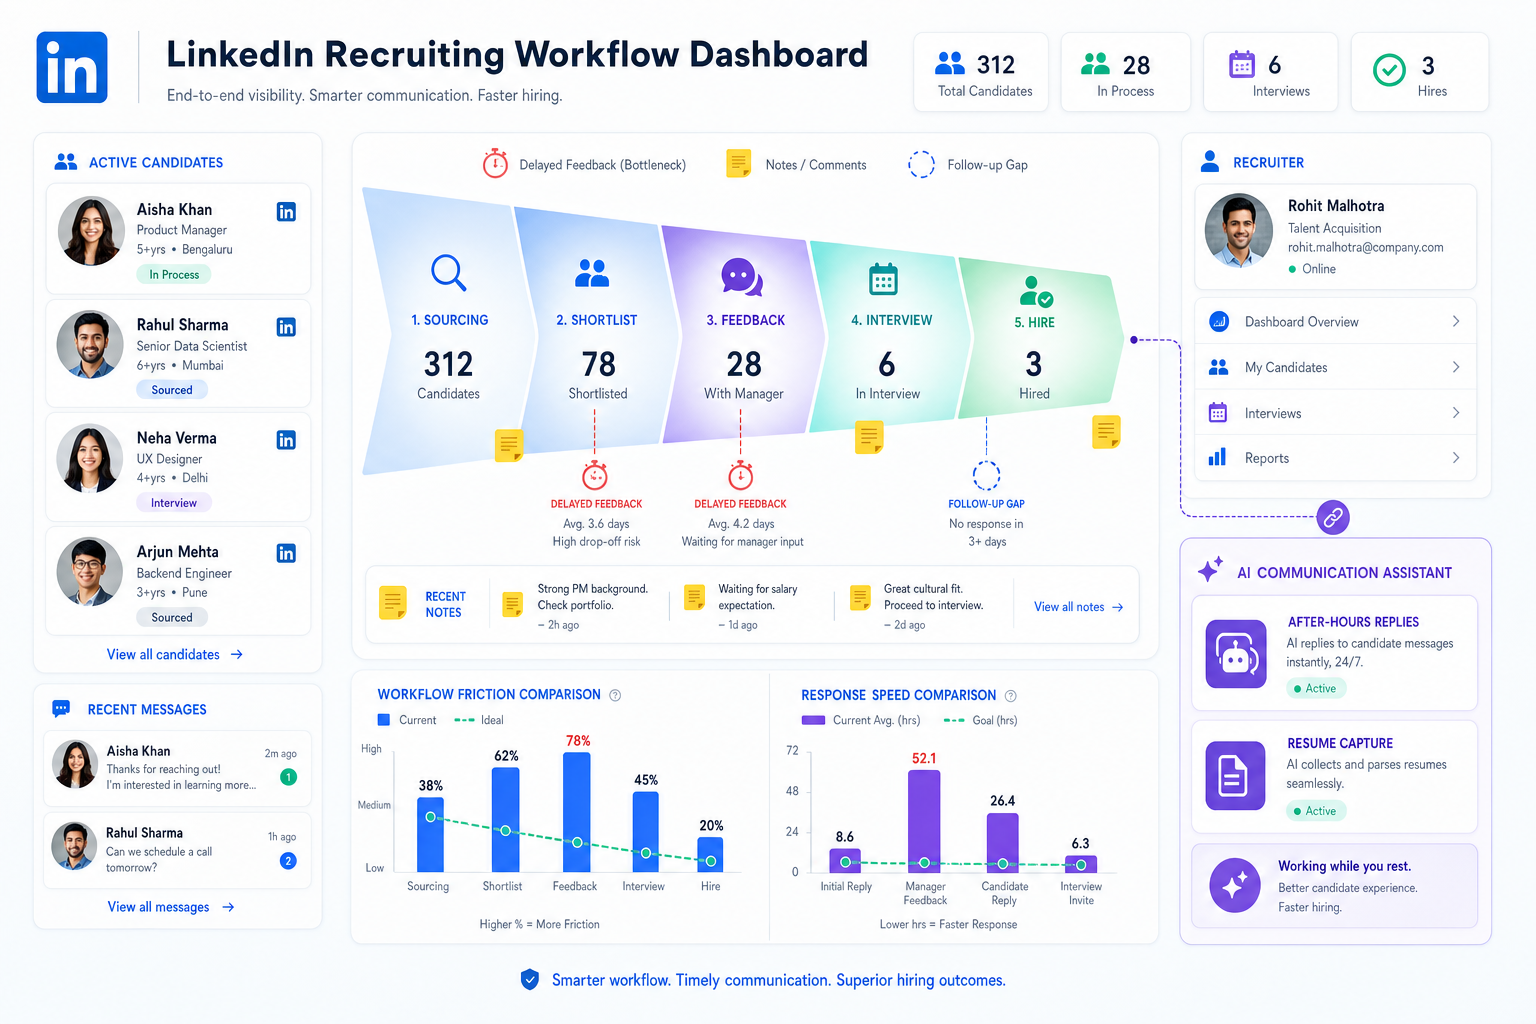The image size is (1536, 1024).
Task: Toggle Resume Capture Active status
Action: [x=1316, y=811]
